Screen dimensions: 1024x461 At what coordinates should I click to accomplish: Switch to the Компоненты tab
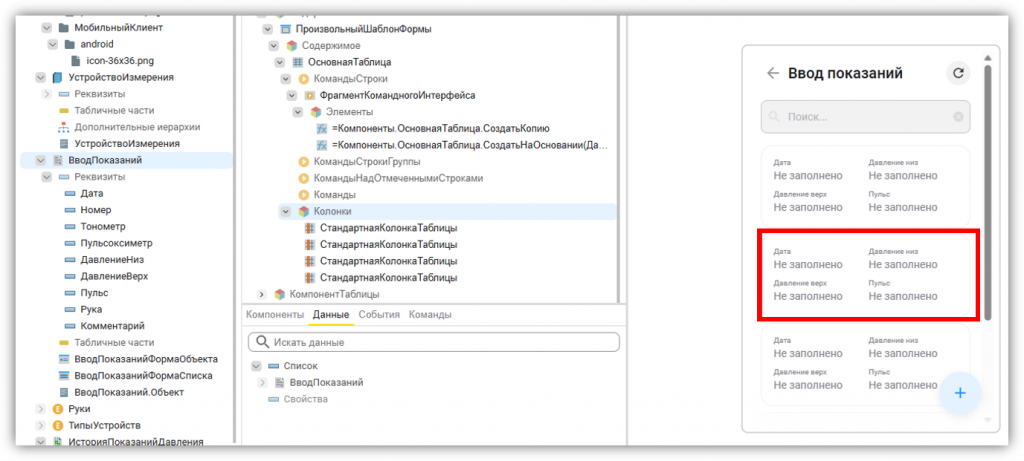275,315
